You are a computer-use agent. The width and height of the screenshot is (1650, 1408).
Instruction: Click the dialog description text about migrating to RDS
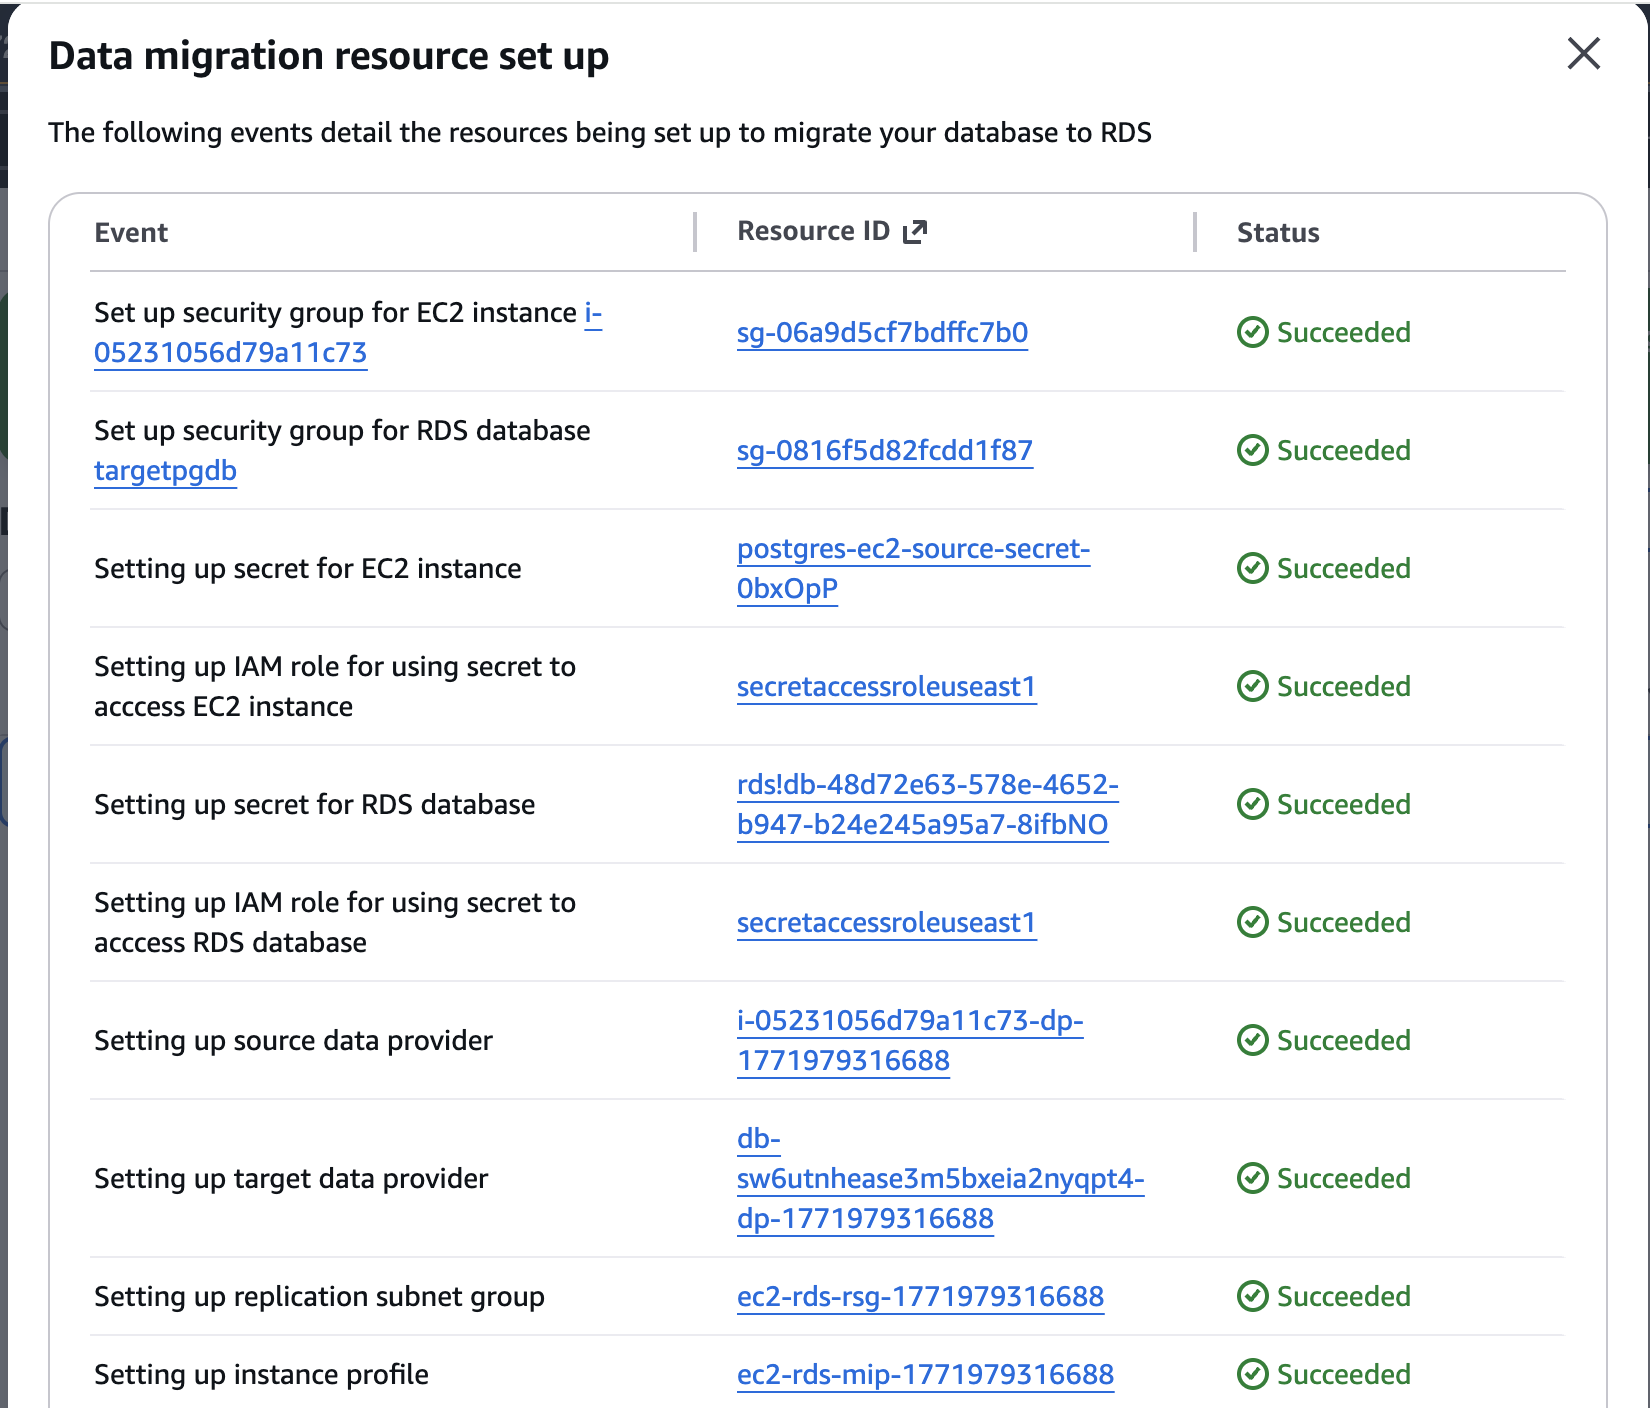click(600, 133)
